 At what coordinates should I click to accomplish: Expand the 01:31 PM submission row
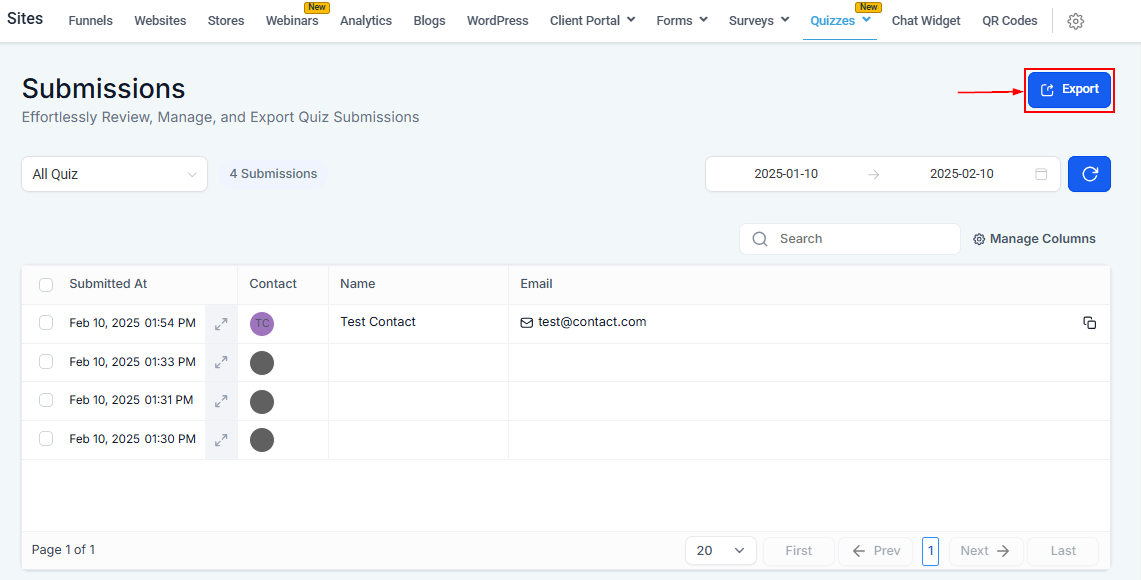[221, 401]
